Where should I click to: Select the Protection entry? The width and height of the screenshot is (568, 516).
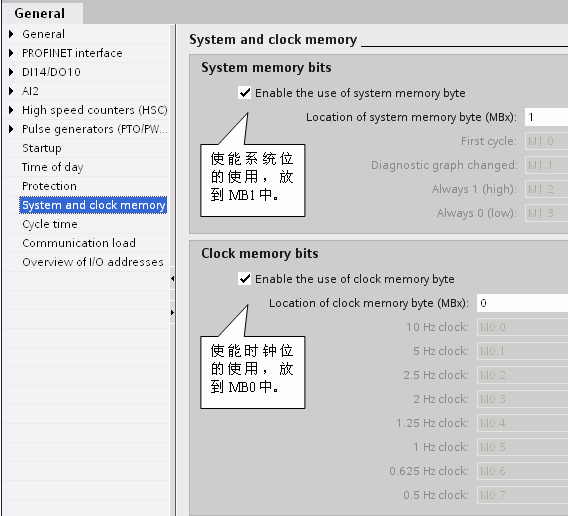coord(49,186)
